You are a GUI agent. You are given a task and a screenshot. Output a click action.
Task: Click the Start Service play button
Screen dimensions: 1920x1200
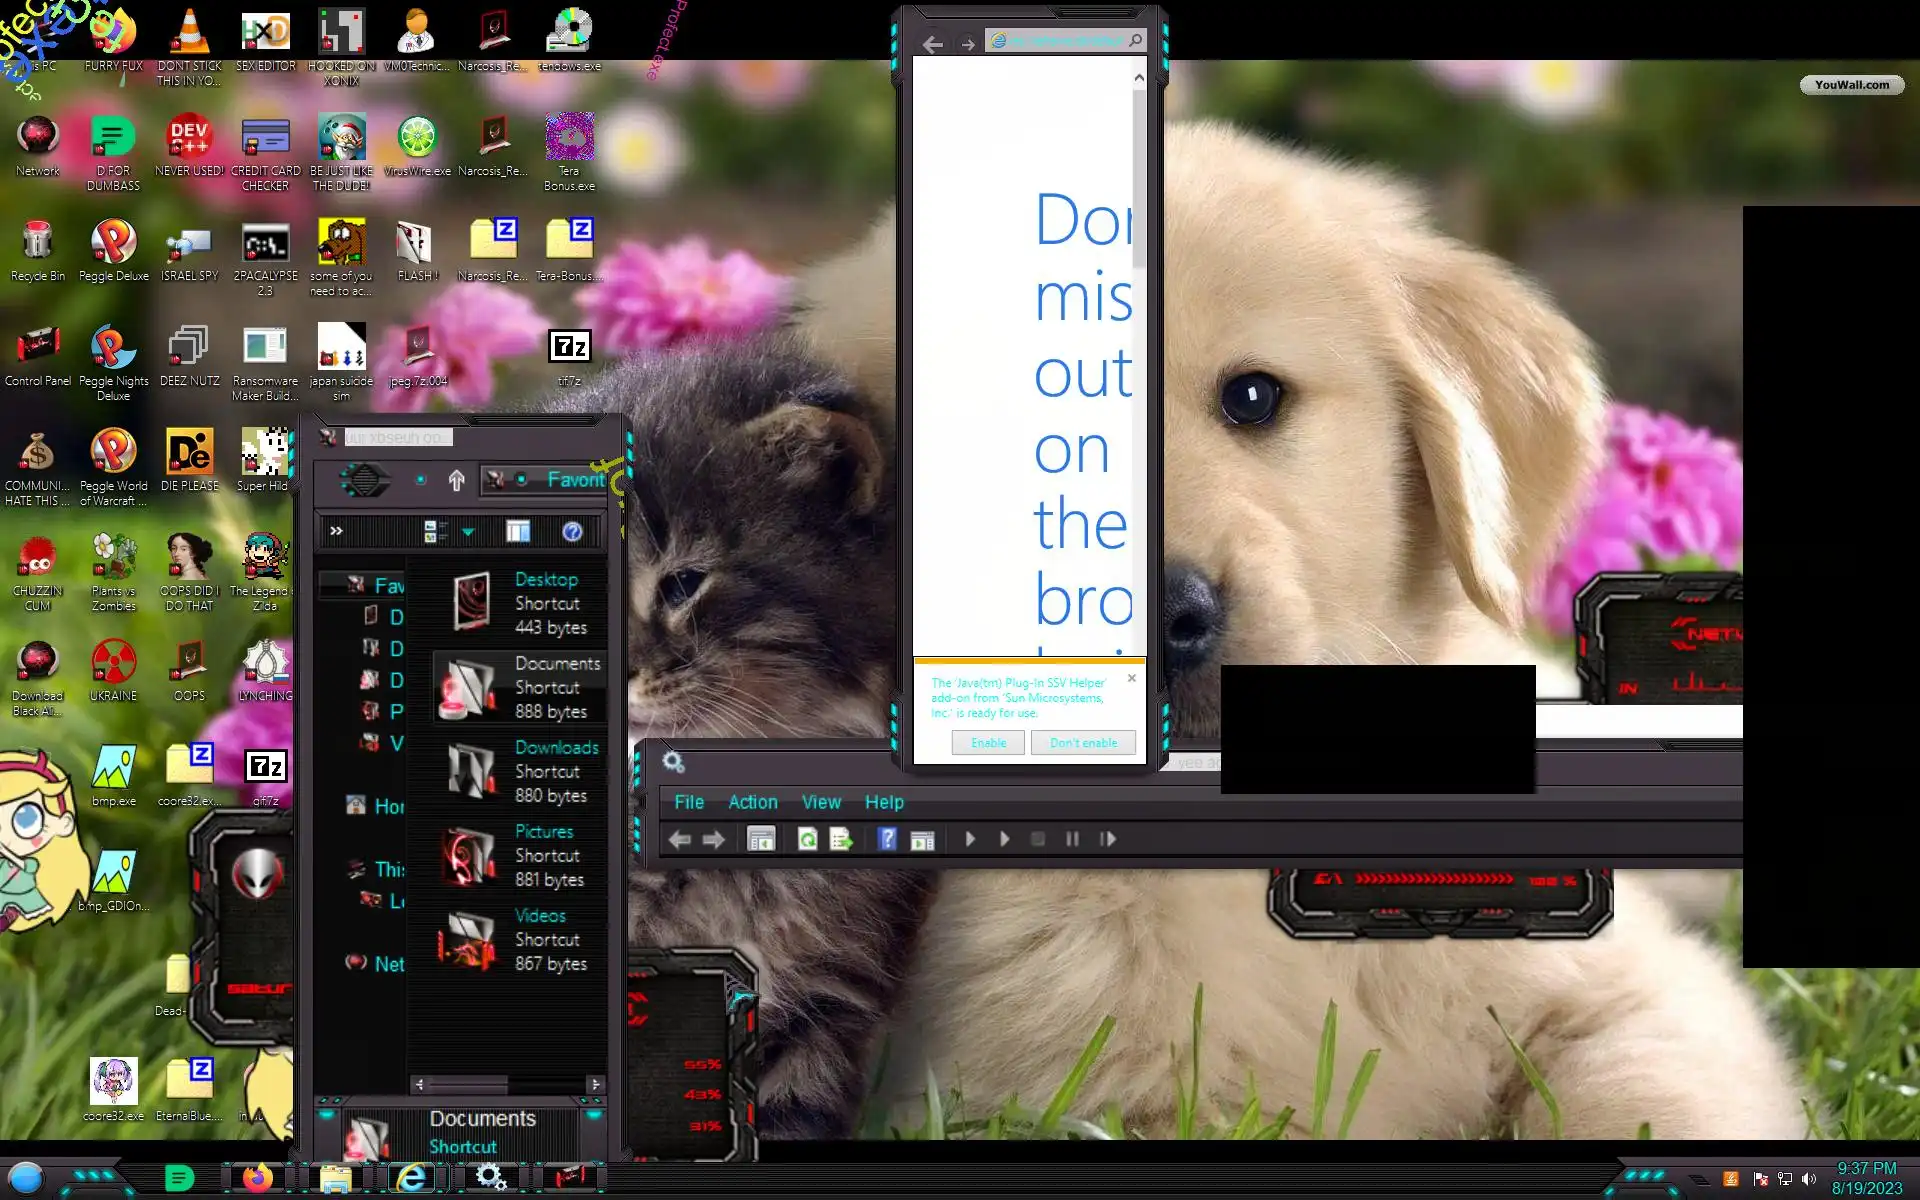click(969, 839)
